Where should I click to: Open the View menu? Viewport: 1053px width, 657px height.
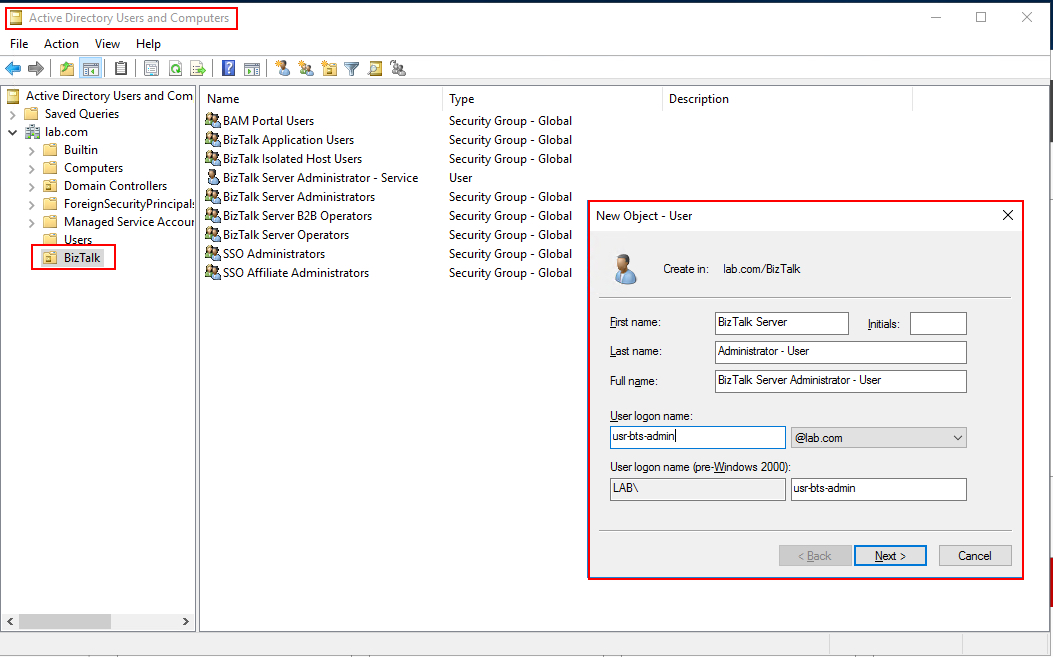[x=107, y=44]
